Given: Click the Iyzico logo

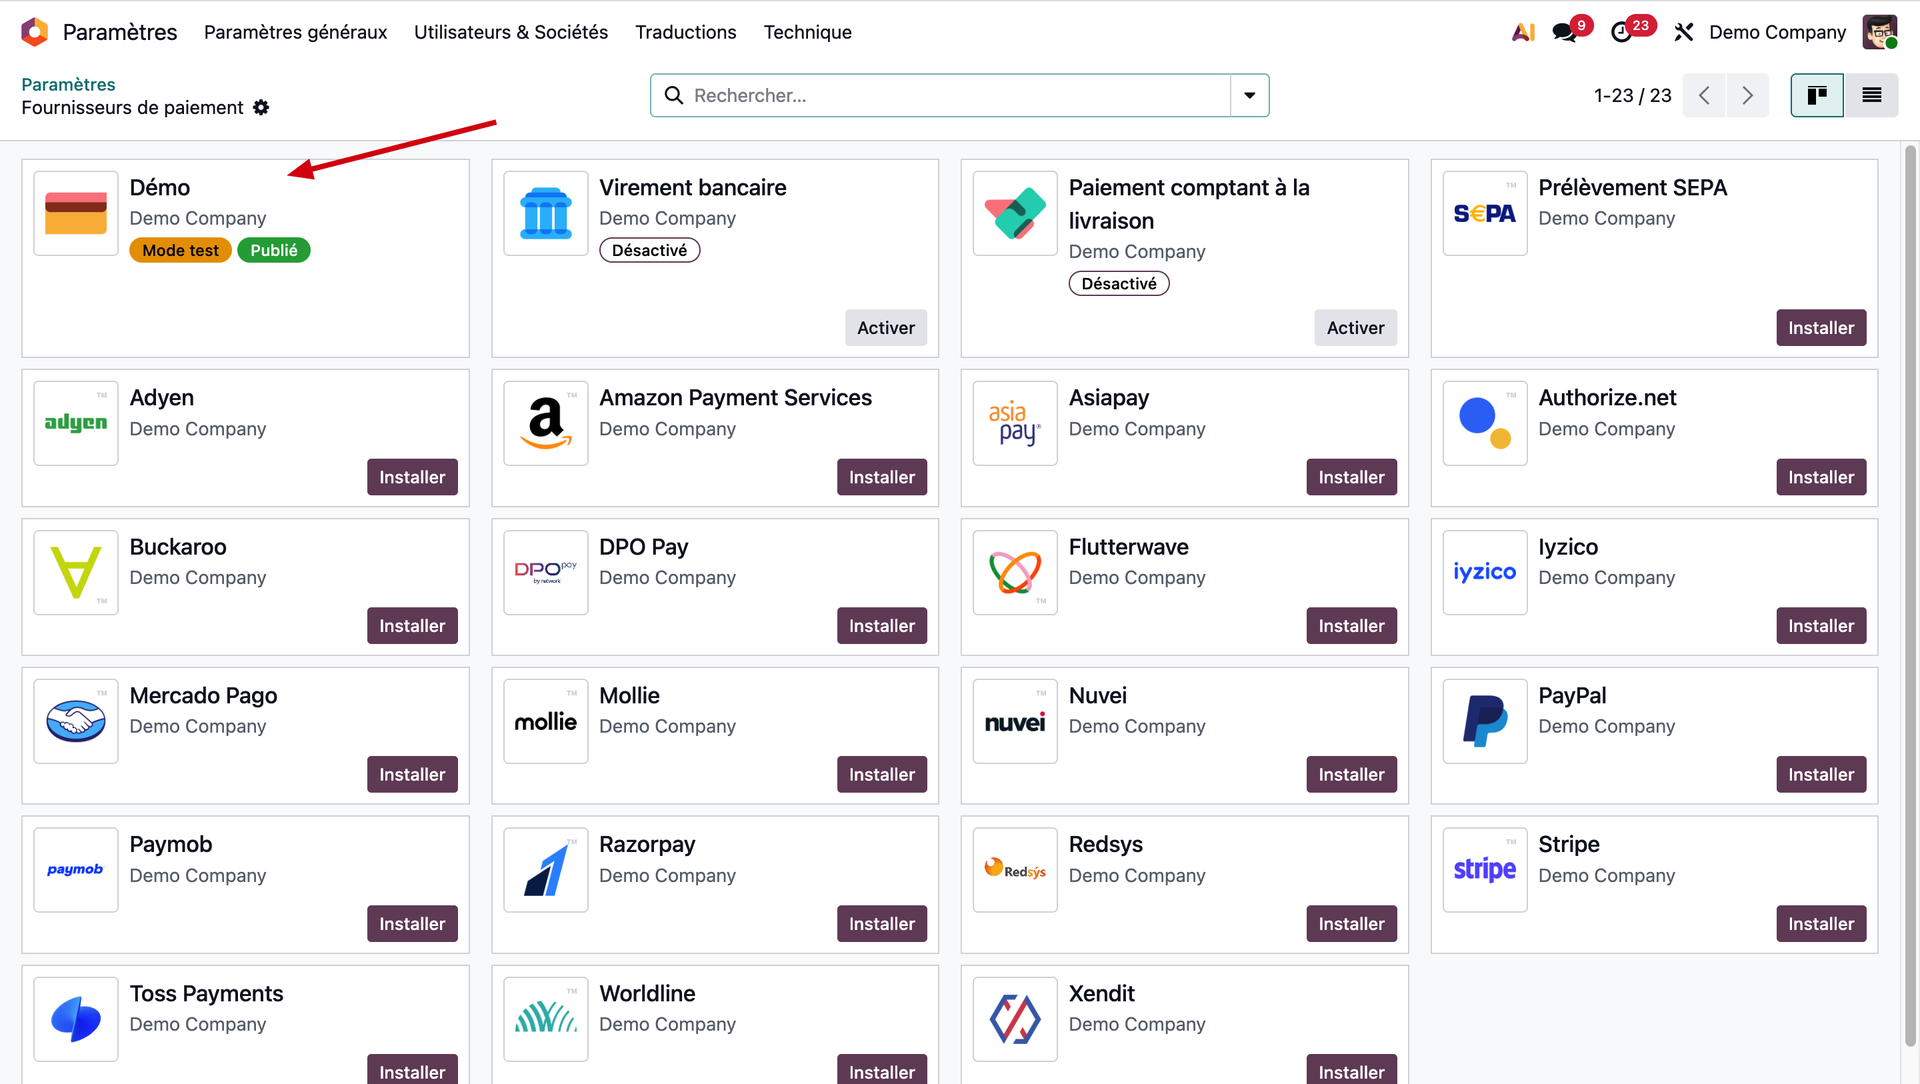Looking at the screenshot, I should click(x=1485, y=572).
